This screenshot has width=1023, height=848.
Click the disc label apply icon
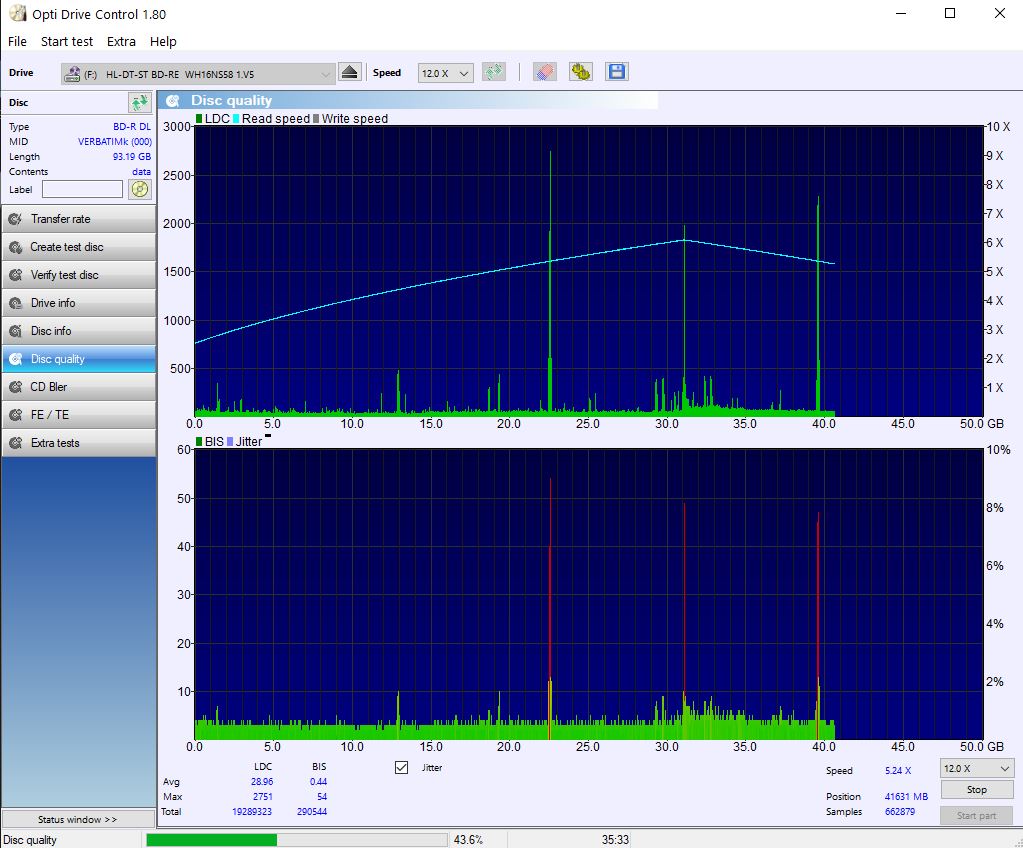pos(140,189)
